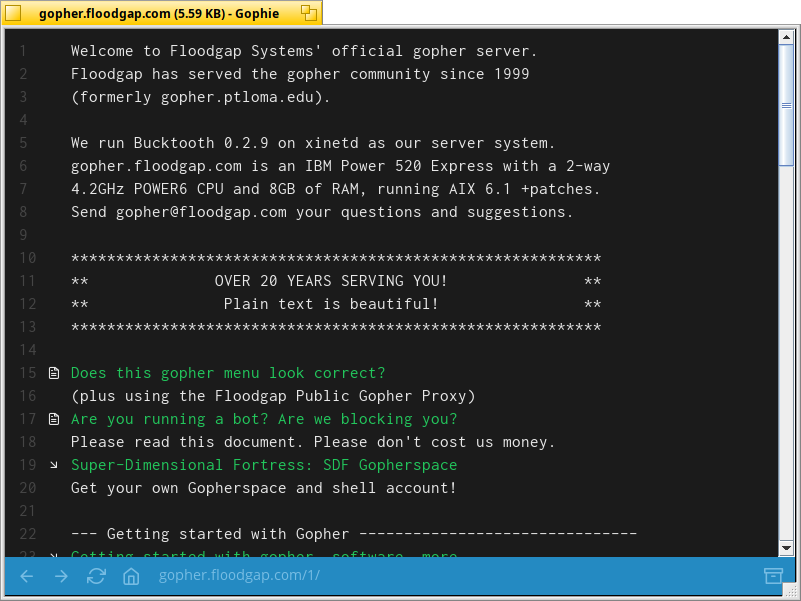
Task: Click the text '(formerly gopher.ptloma.edu).'
Action: [x=201, y=97]
